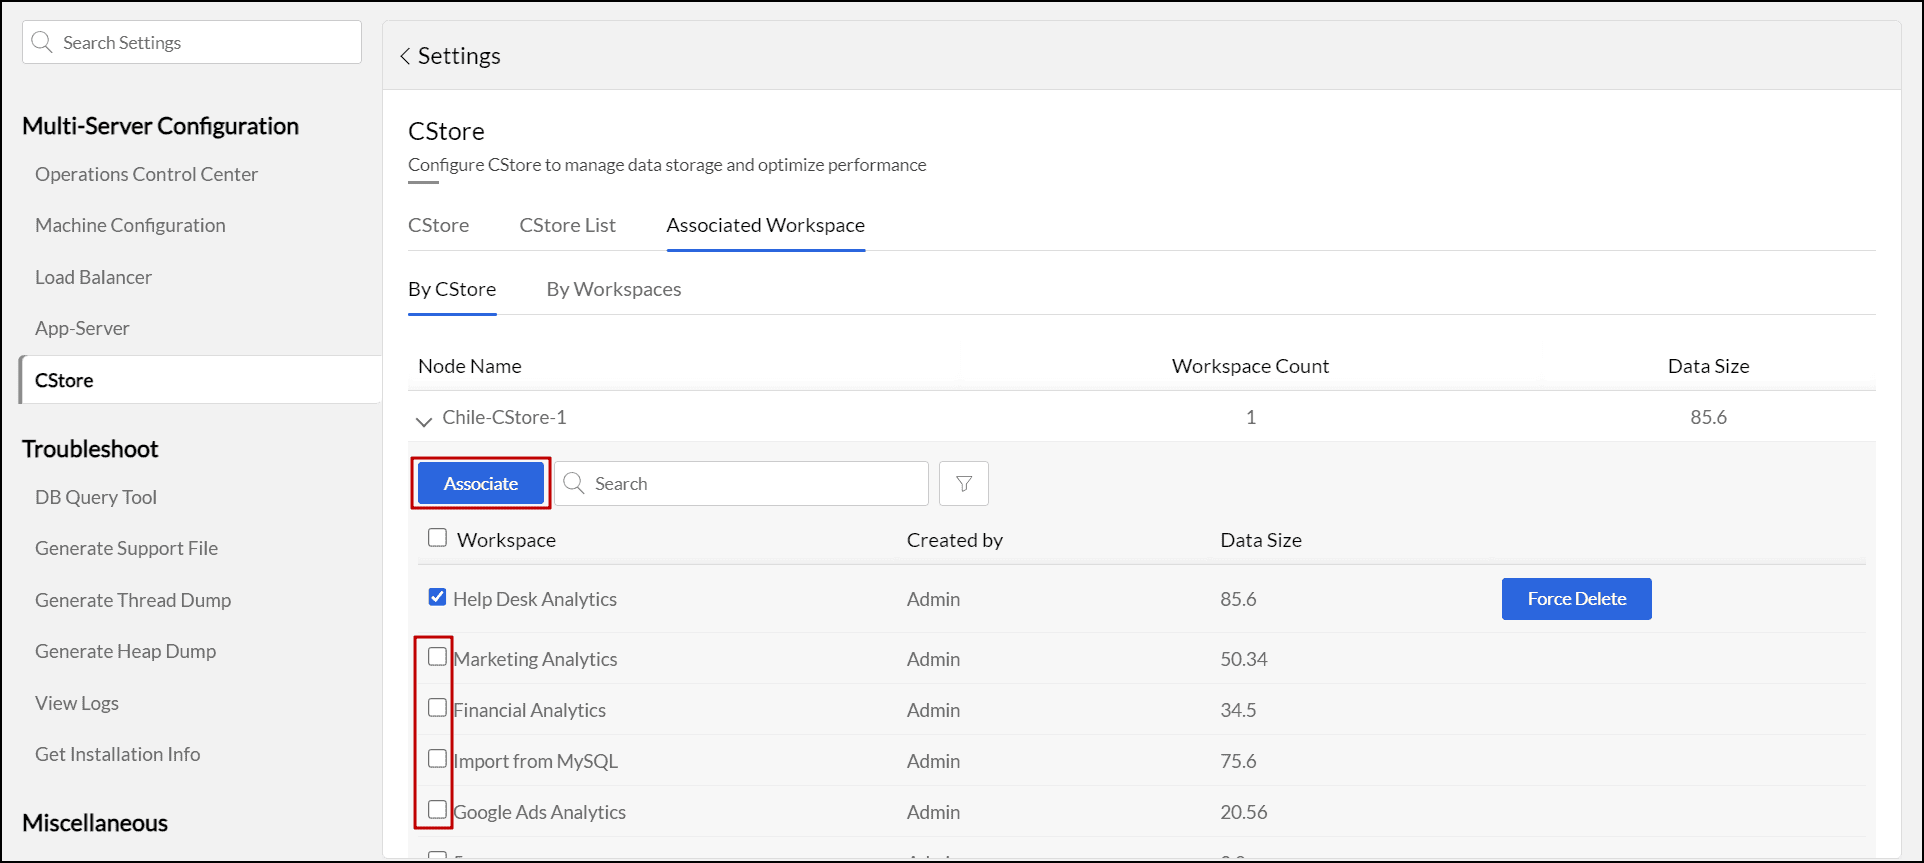Click the magnifier icon in Search Settings

(42, 42)
